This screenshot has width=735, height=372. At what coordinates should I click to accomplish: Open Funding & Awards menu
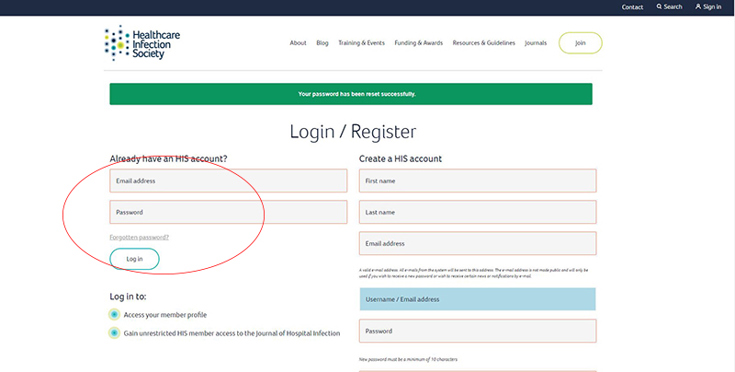pyautogui.click(x=419, y=43)
